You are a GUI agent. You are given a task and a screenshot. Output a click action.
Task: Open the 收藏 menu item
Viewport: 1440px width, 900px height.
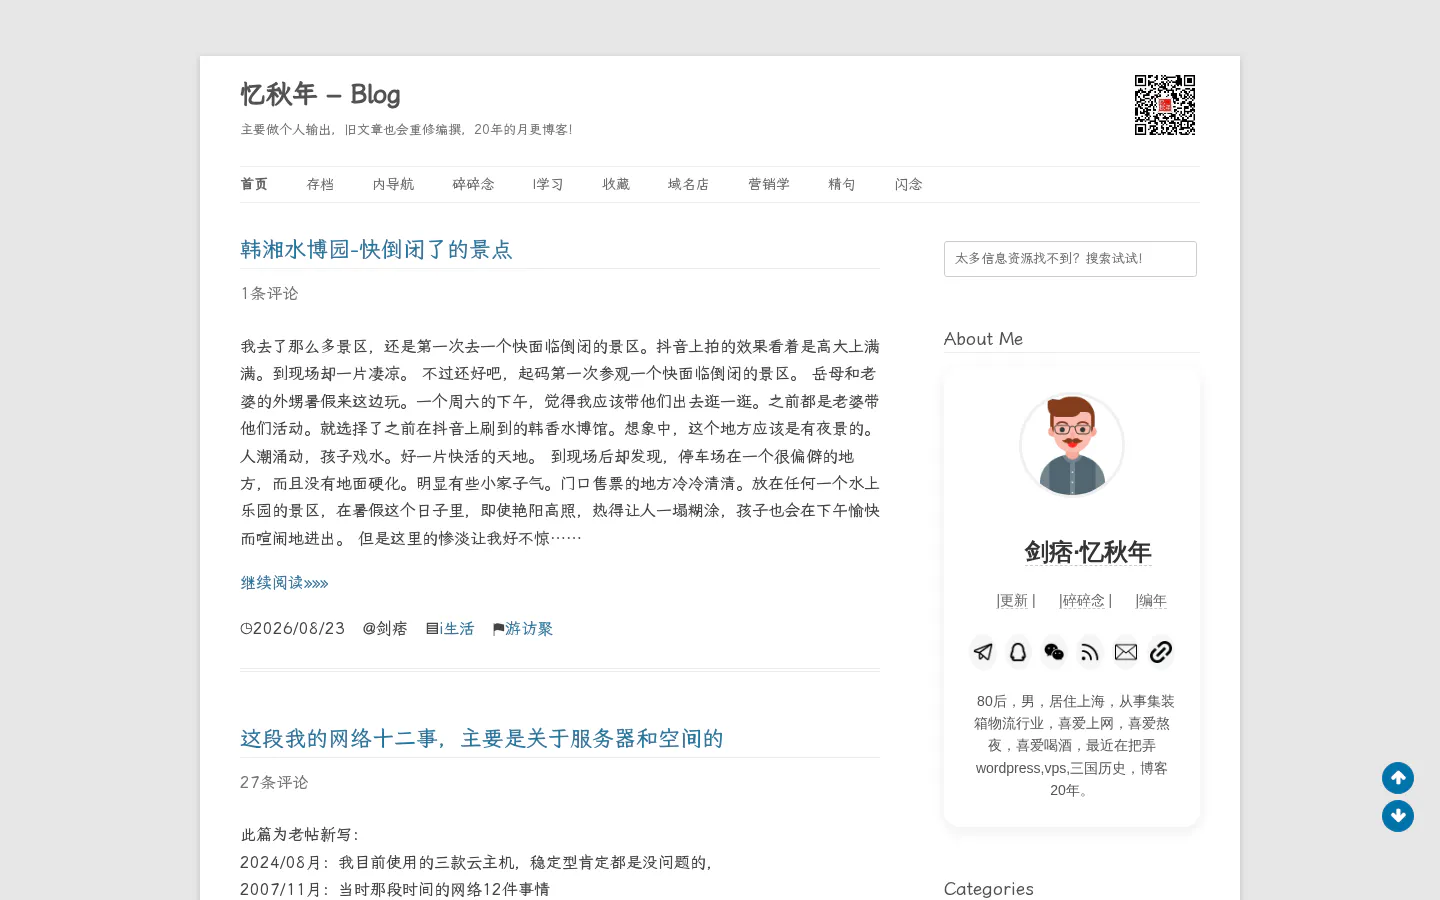(616, 184)
